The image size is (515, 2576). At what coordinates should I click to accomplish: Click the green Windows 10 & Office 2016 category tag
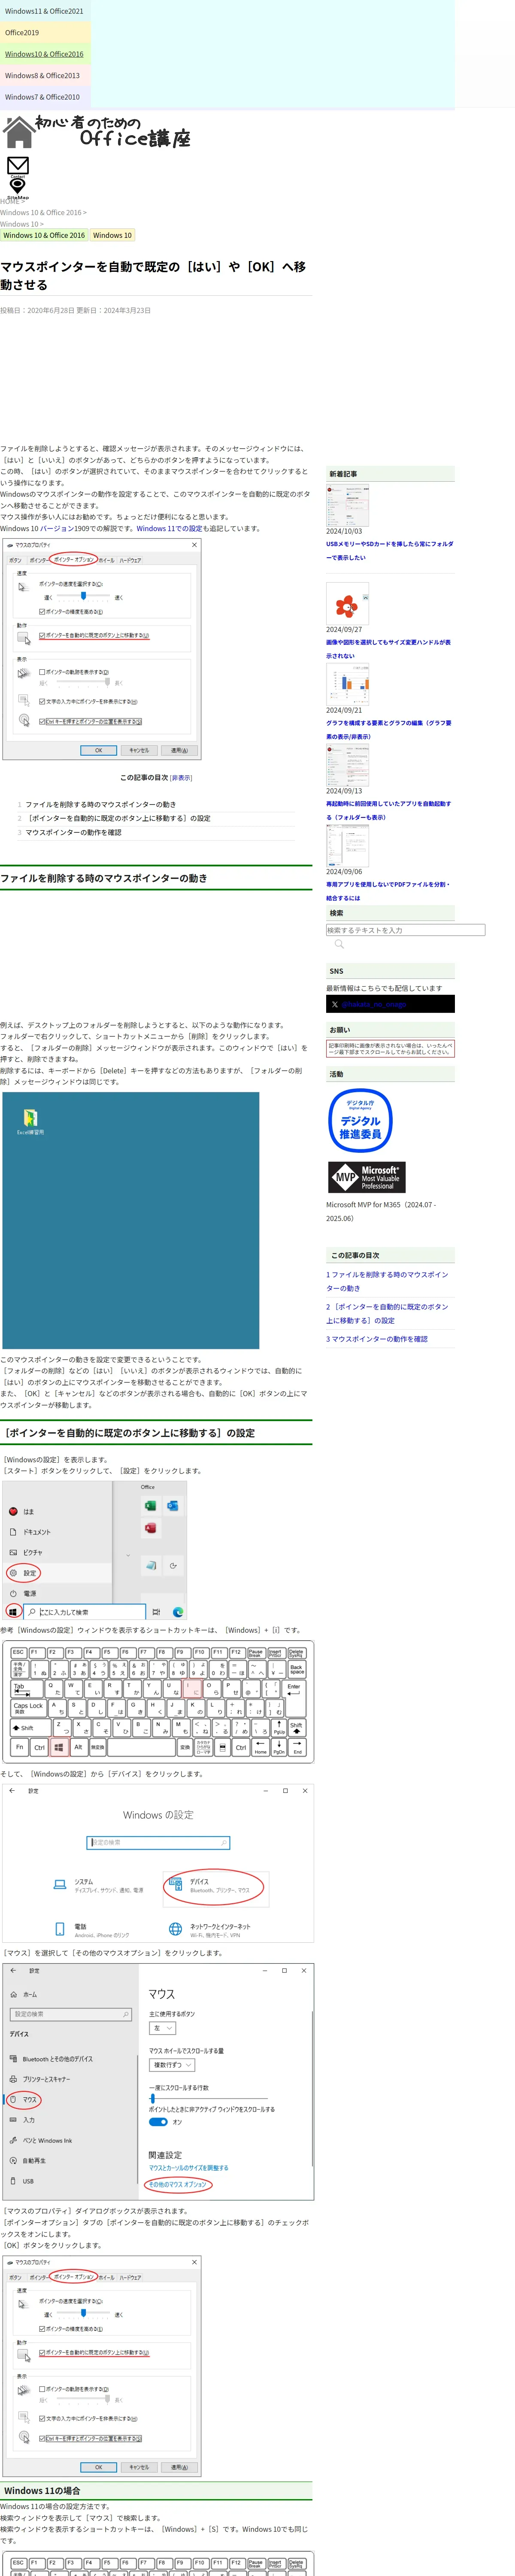click(x=44, y=235)
